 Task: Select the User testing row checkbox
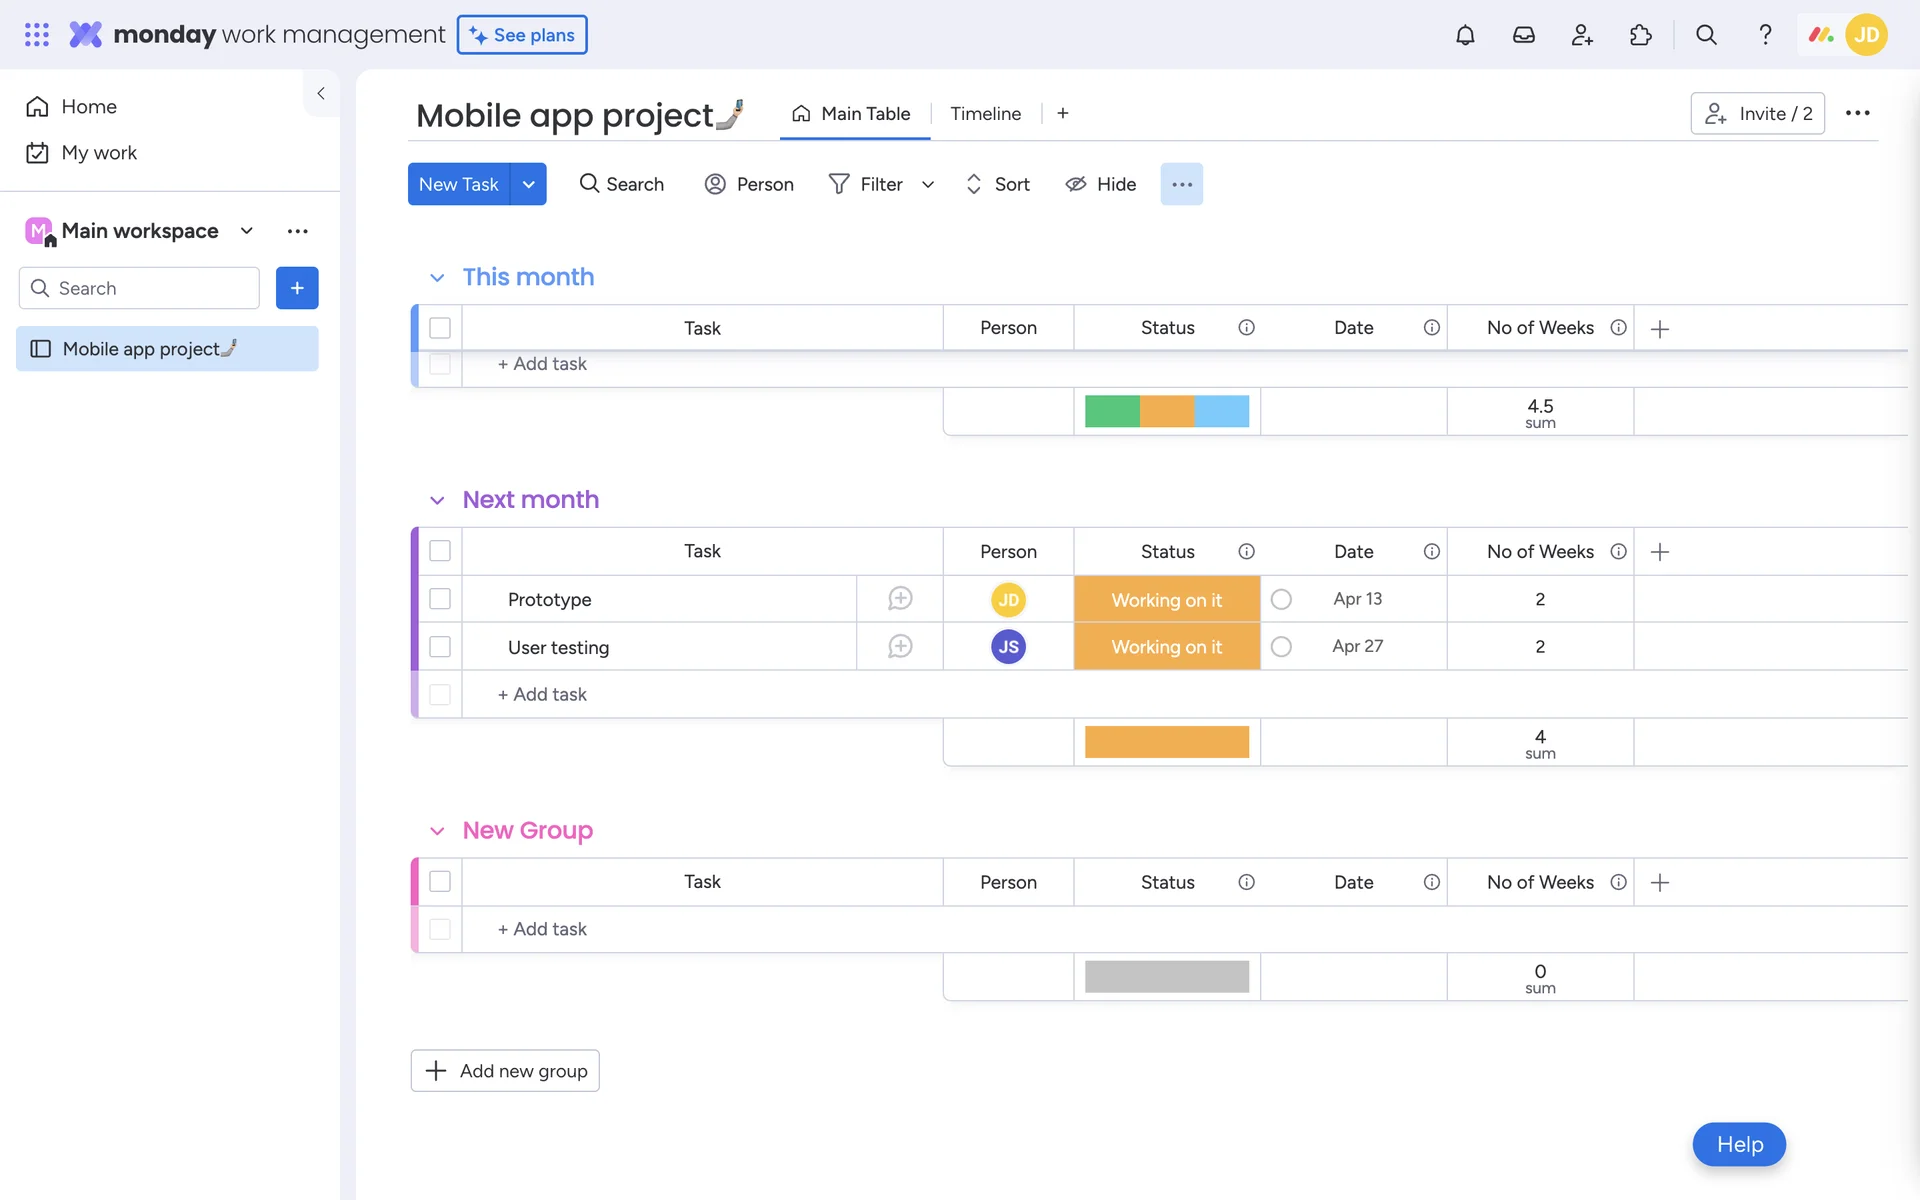(x=440, y=647)
